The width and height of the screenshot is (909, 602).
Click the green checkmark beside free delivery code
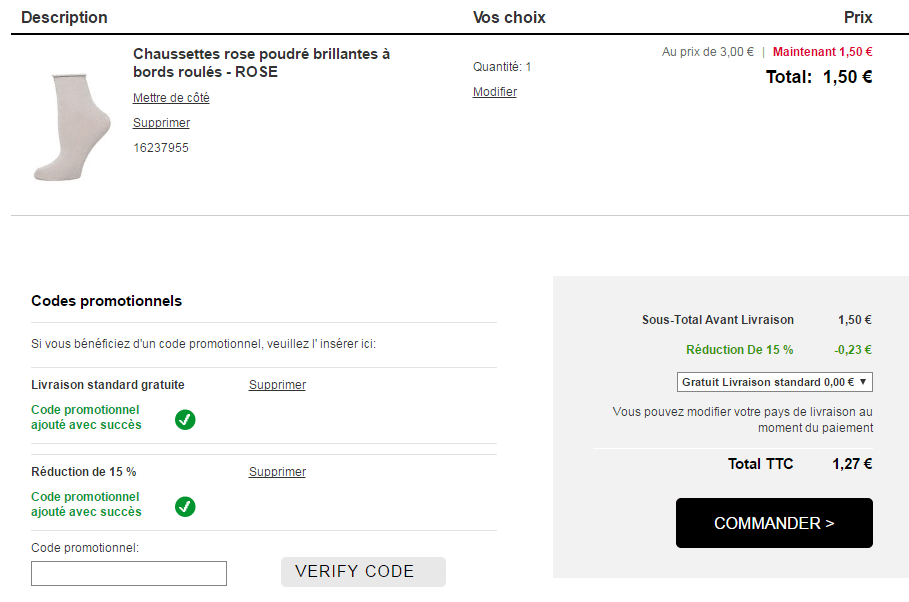pyautogui.click(x=185, y=420)
